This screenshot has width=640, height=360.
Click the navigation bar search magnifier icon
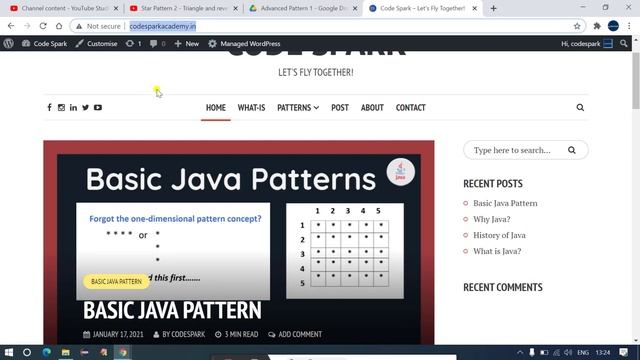(580, 107)
